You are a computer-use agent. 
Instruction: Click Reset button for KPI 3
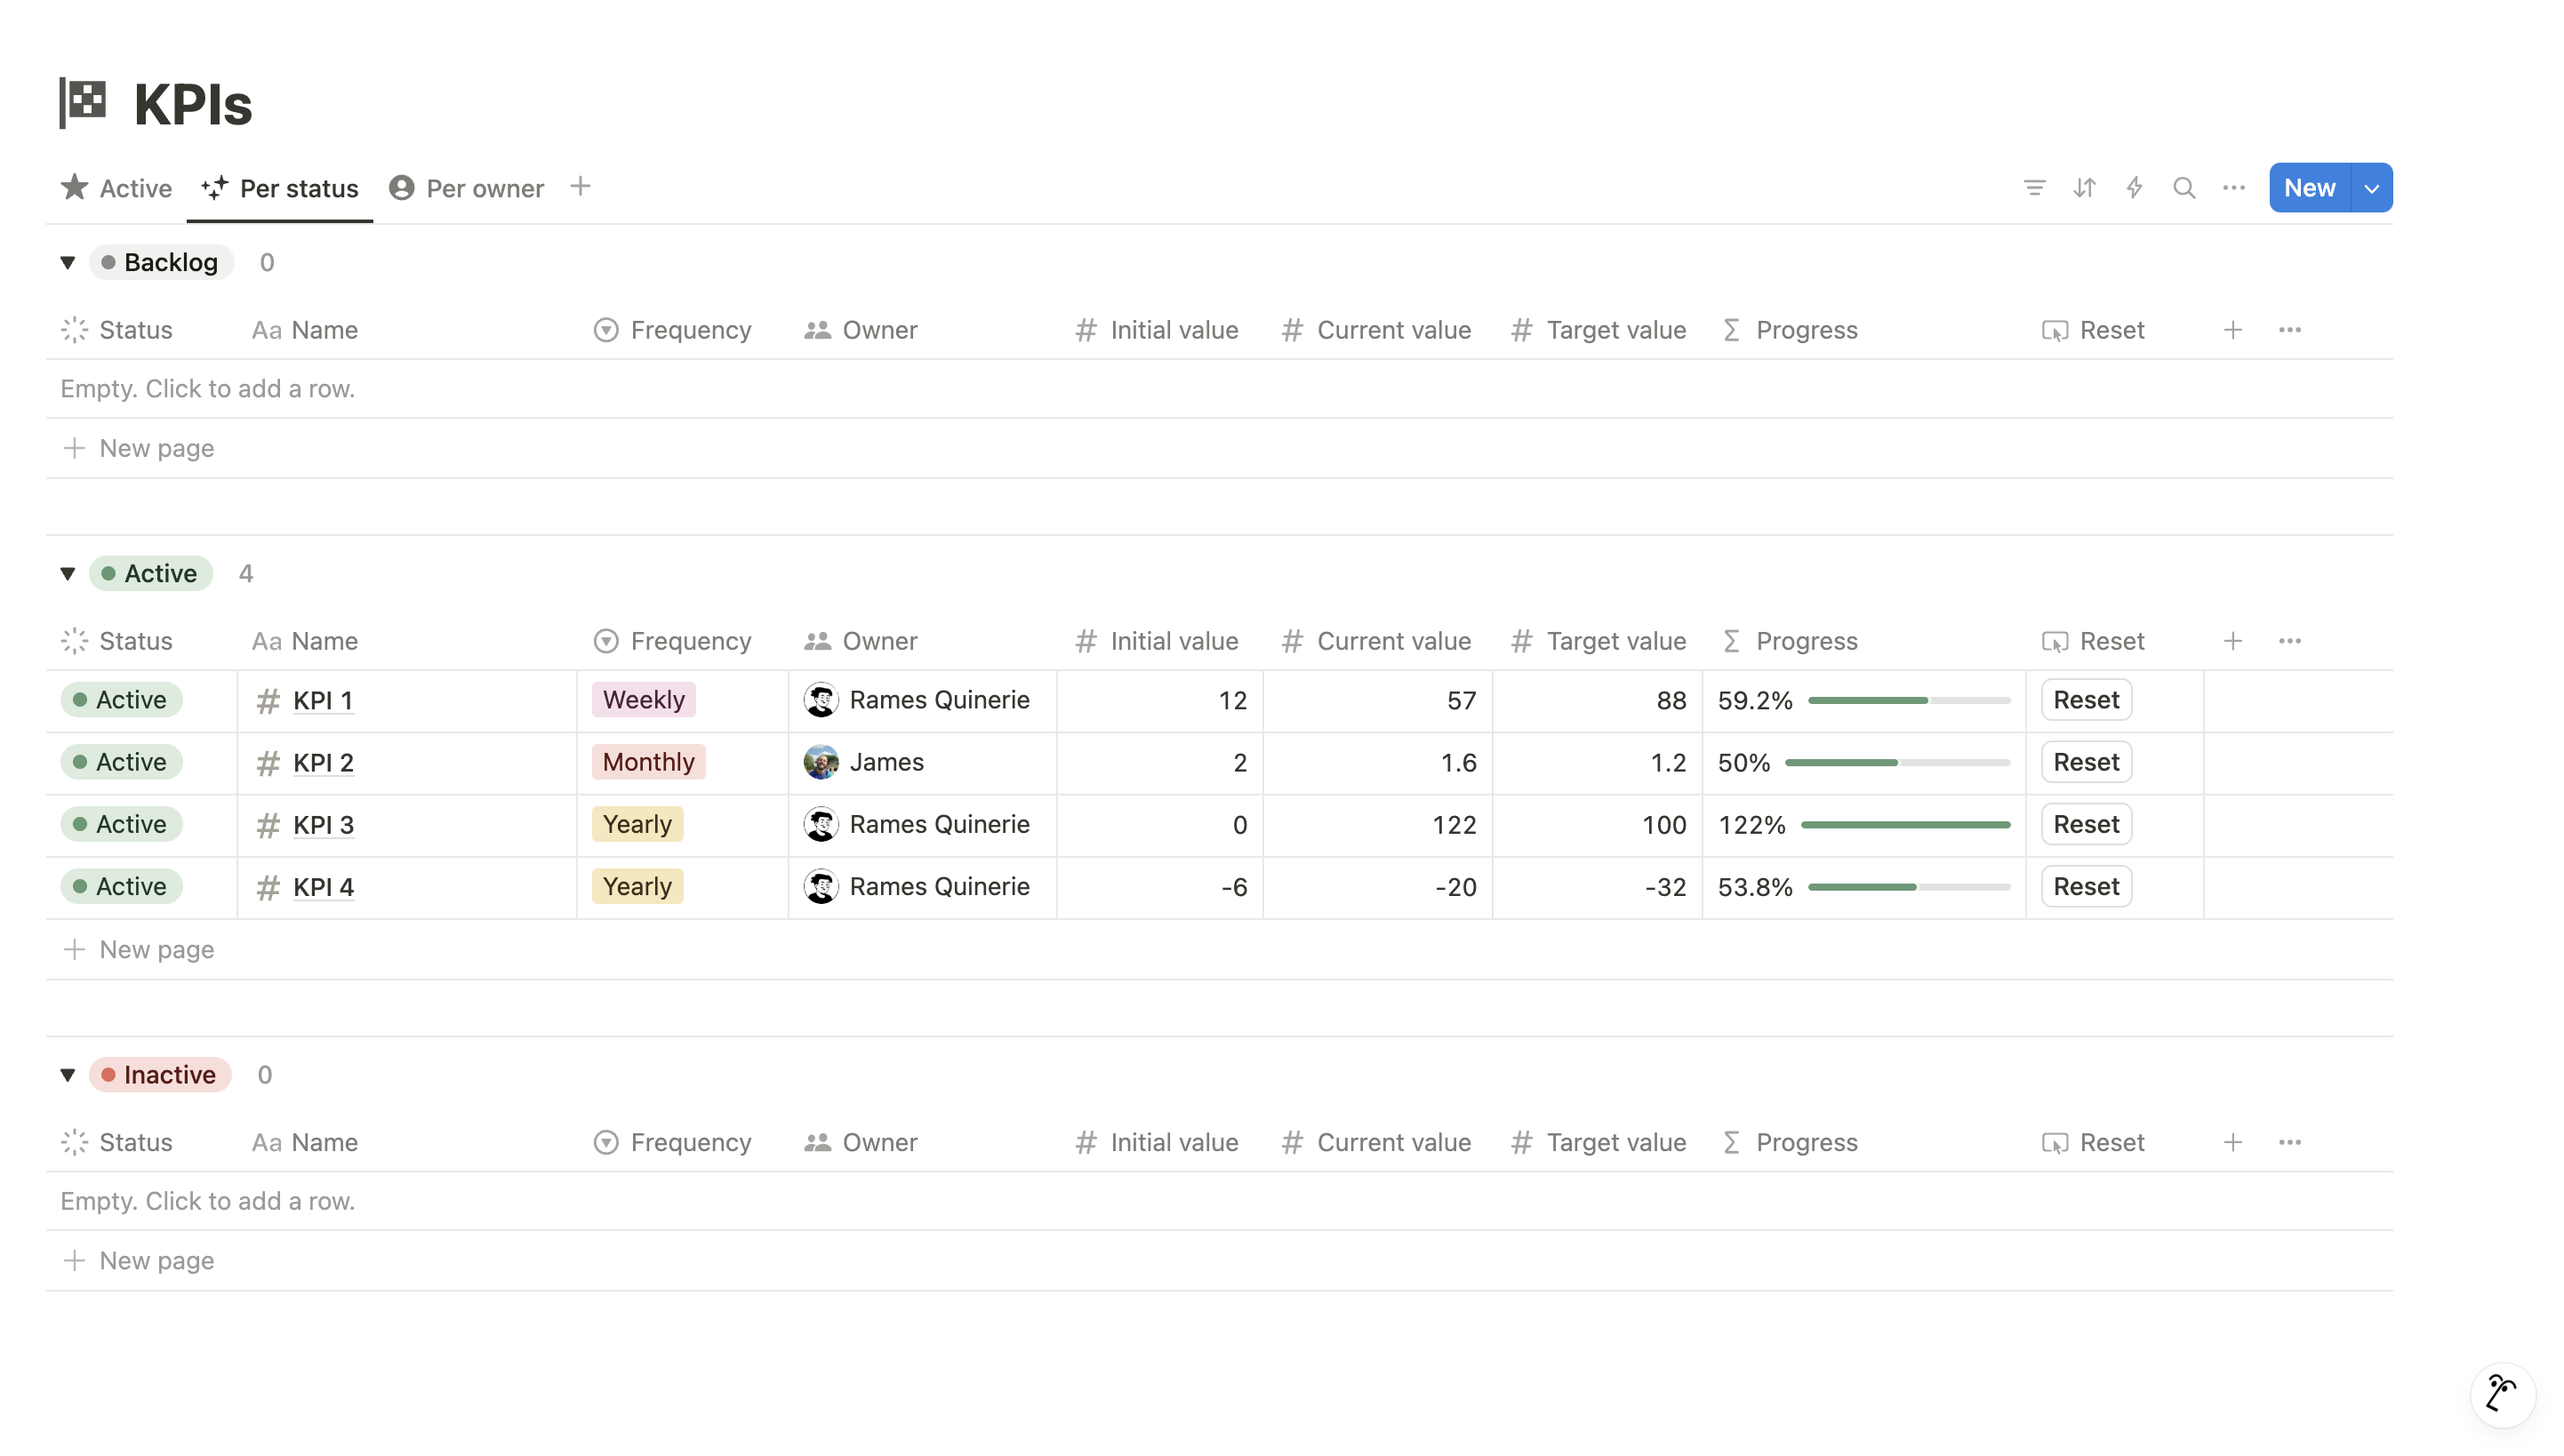[x=2085, y=824]
